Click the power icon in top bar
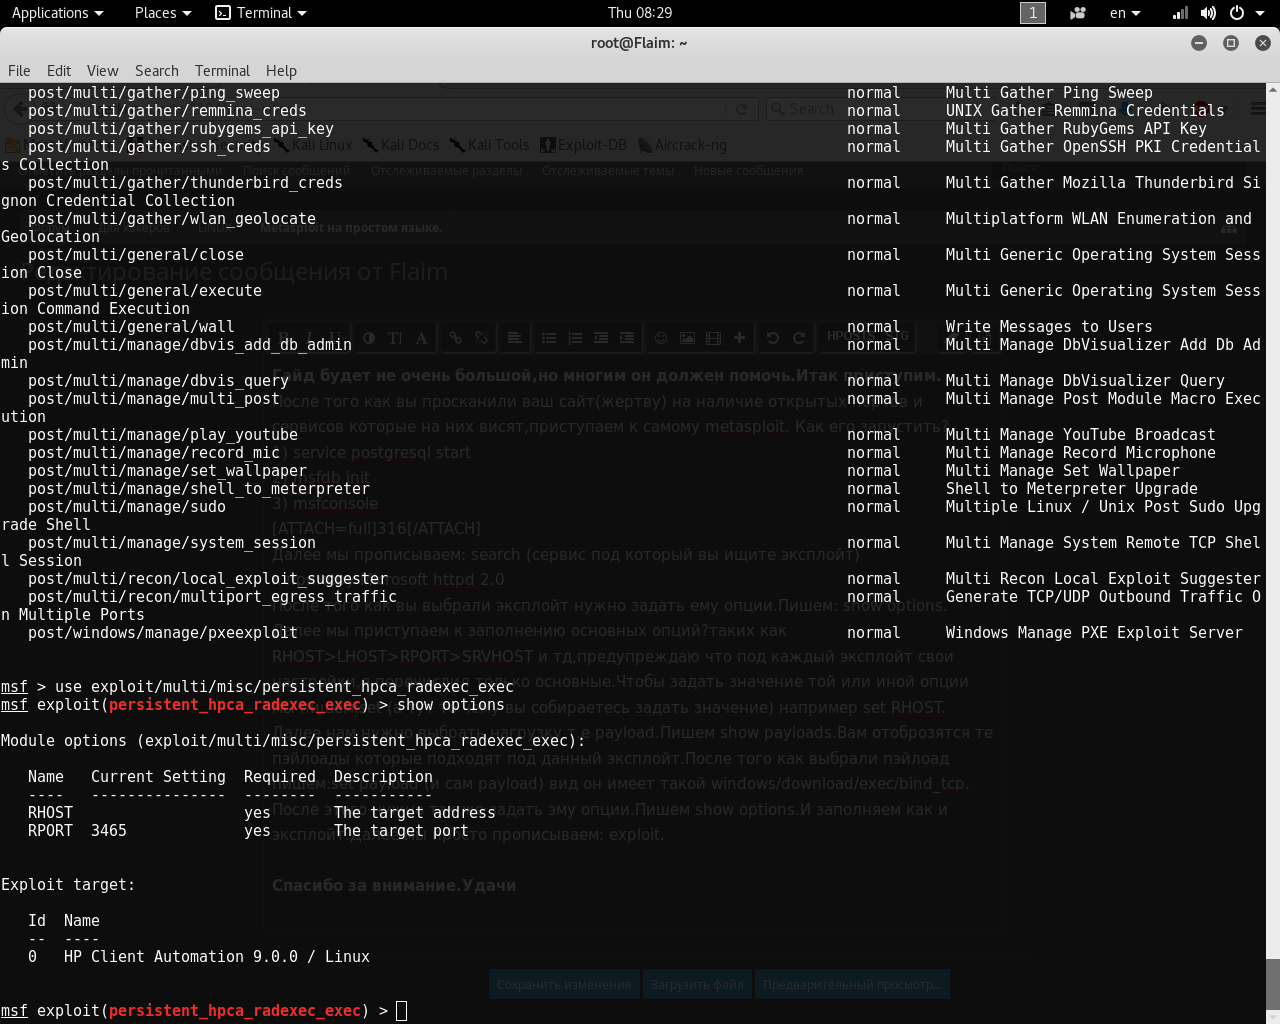The height and width of the screenshot is (1024, 1280). point(1237,13)
